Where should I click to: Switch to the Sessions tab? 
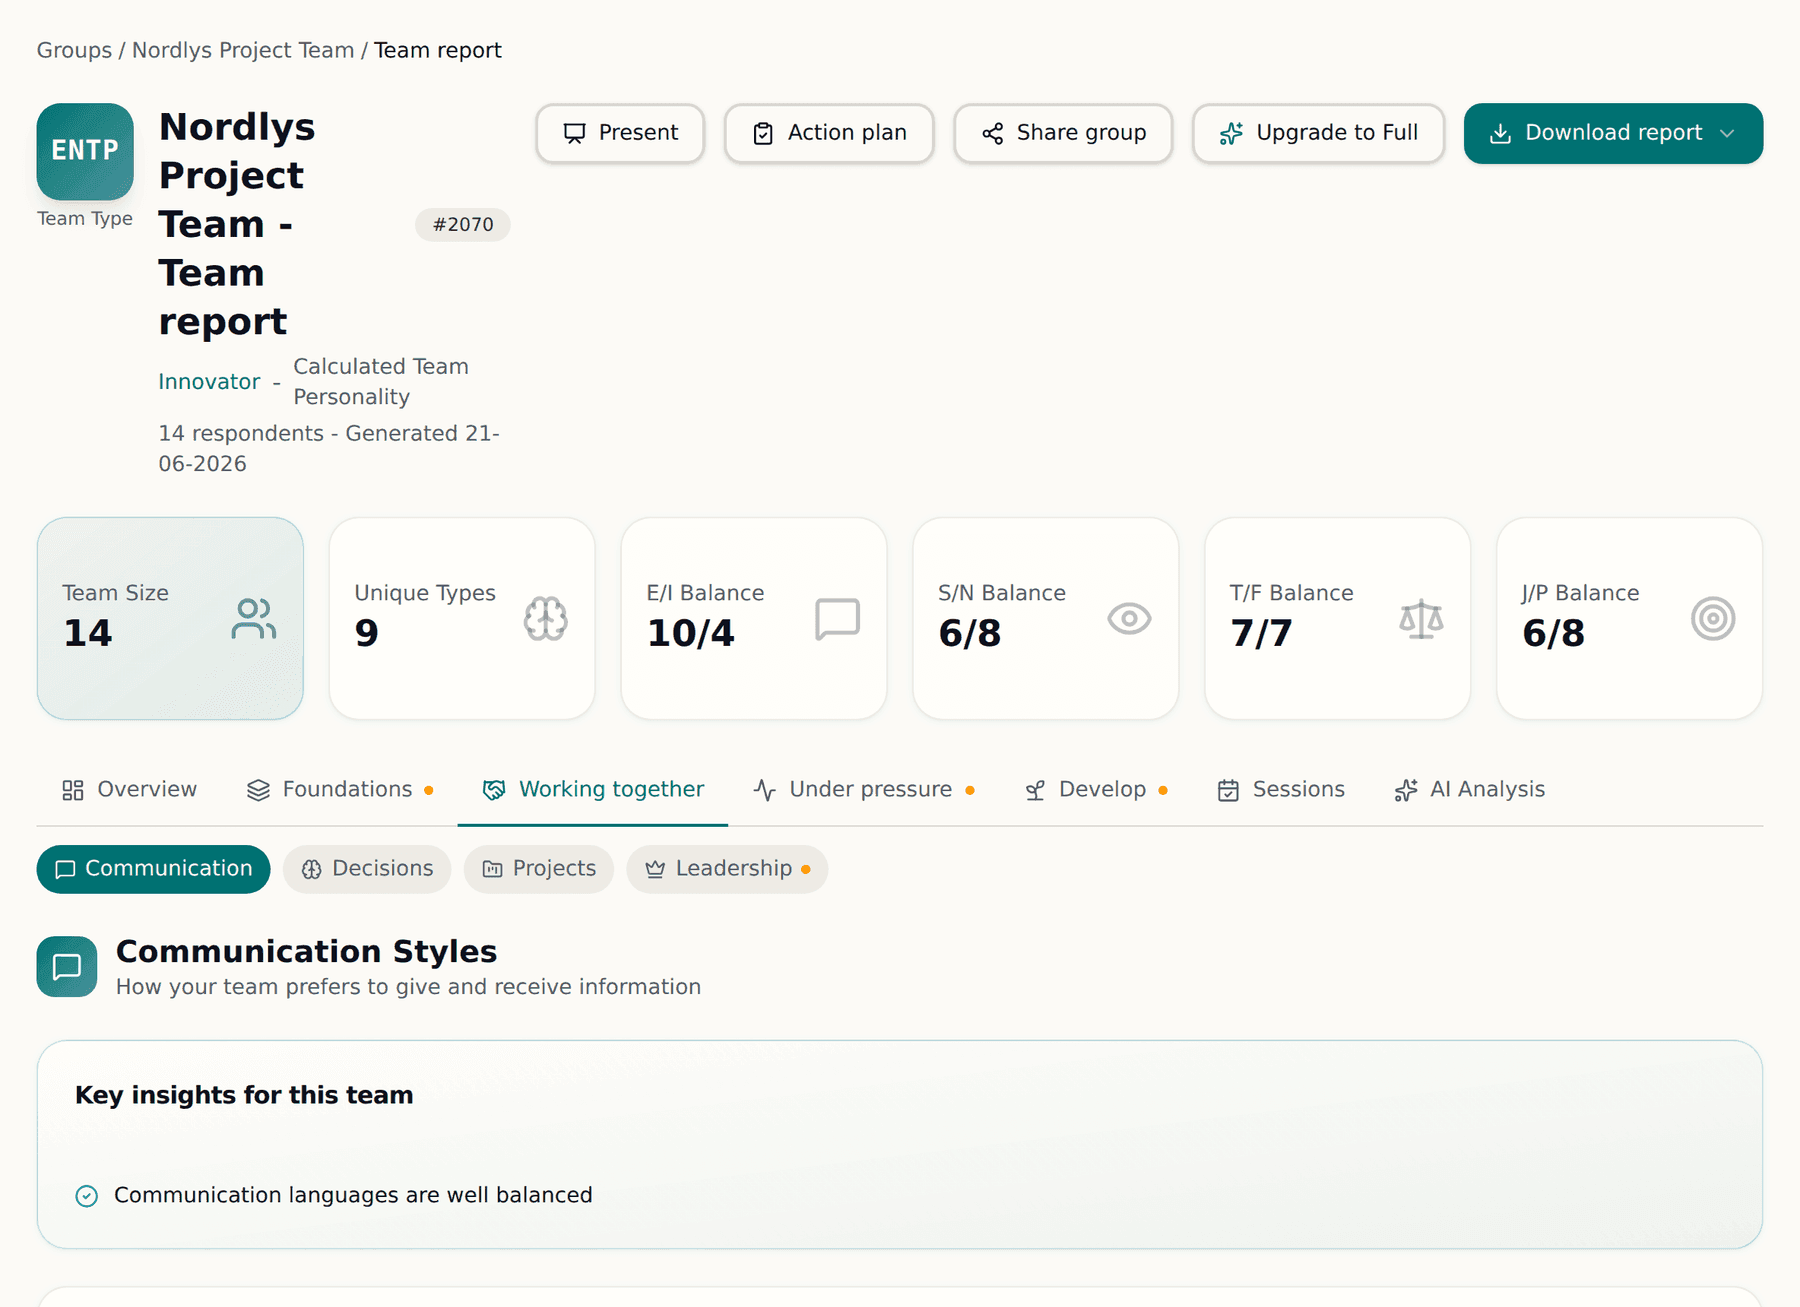coord(1281,790)
